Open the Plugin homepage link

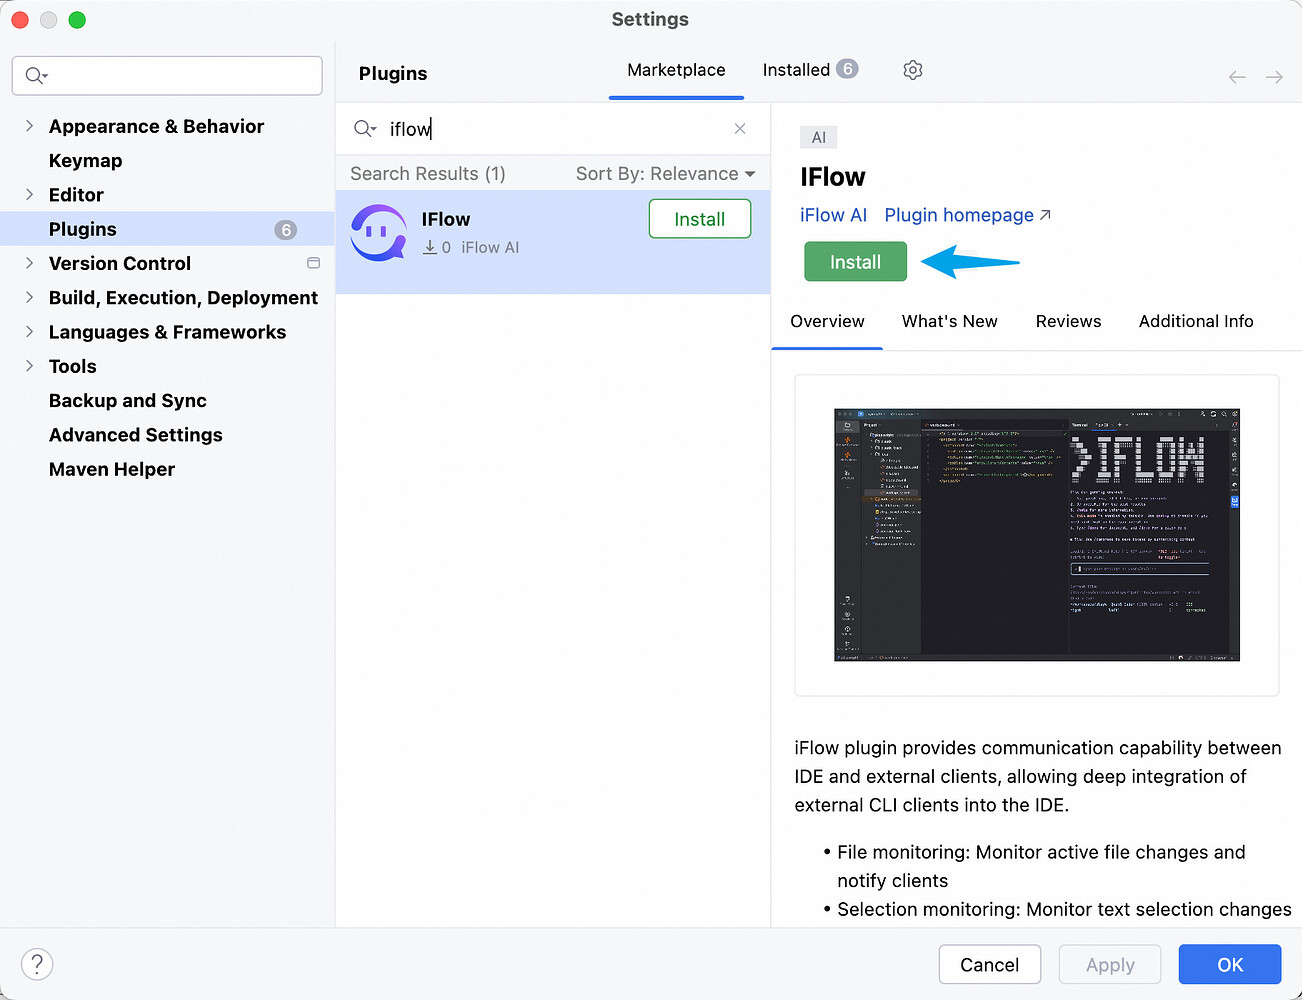pyautogui.click(x=958, y=215)
